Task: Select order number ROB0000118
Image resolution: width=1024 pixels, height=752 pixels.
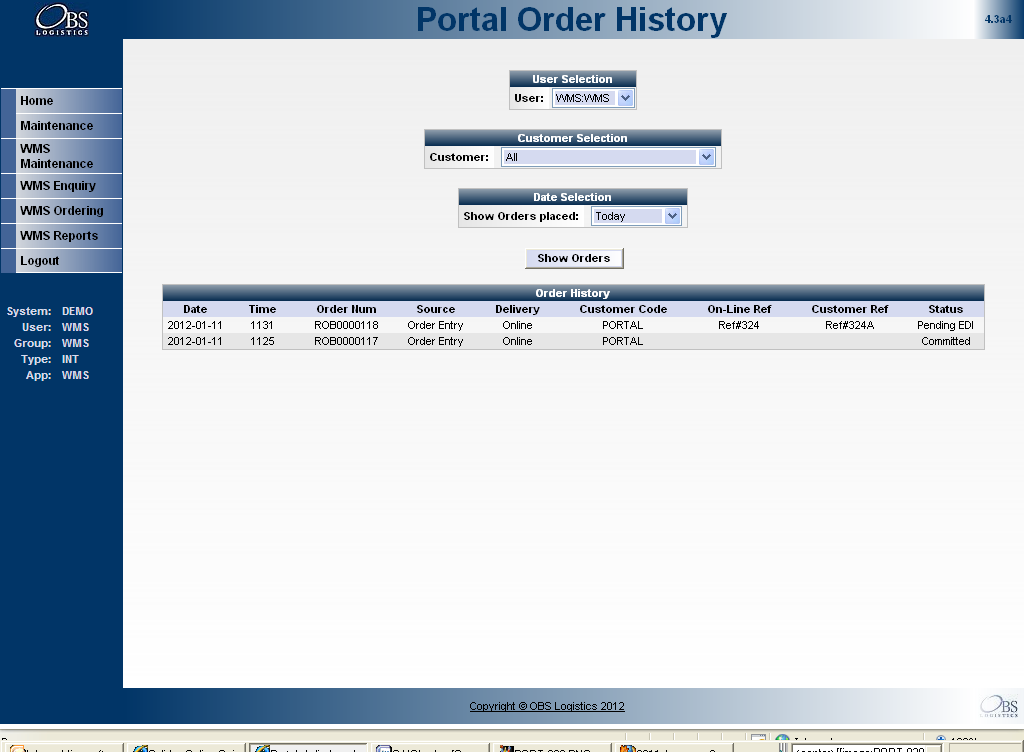Action: [x=346, y=325]
